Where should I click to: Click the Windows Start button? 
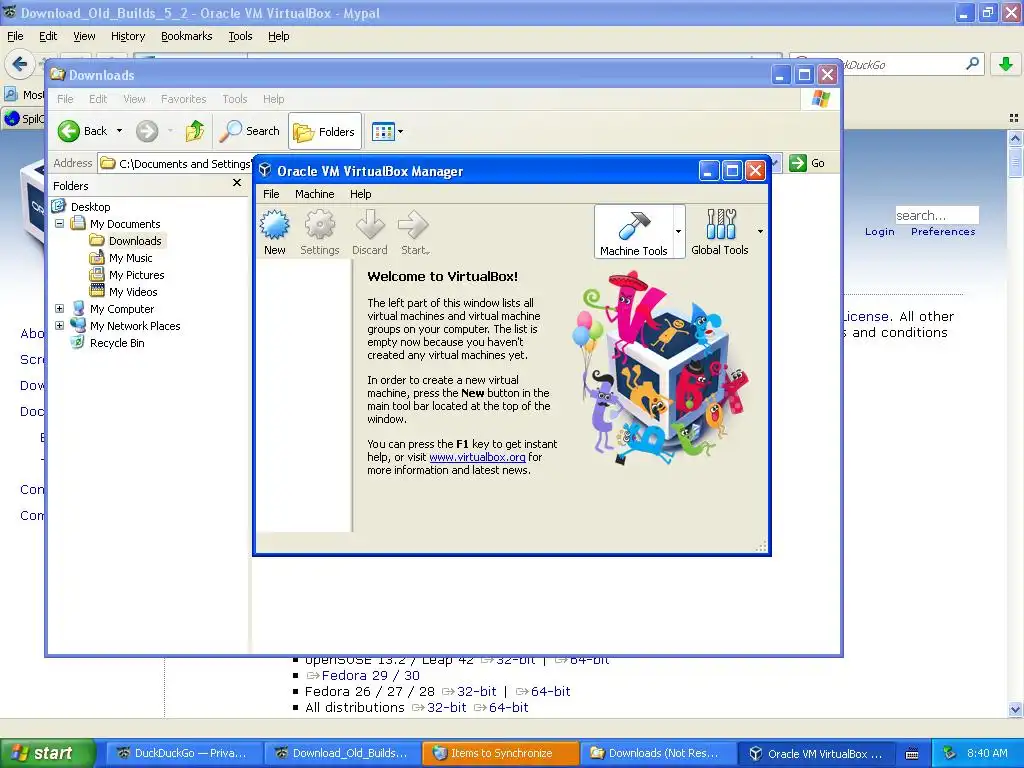[47, 753]
